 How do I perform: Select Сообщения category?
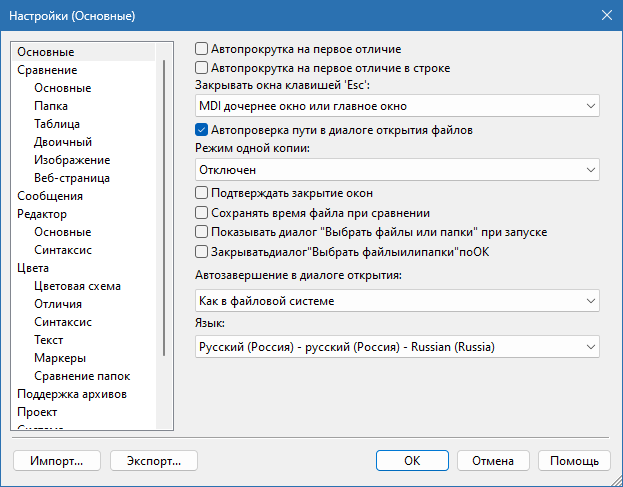50,196
